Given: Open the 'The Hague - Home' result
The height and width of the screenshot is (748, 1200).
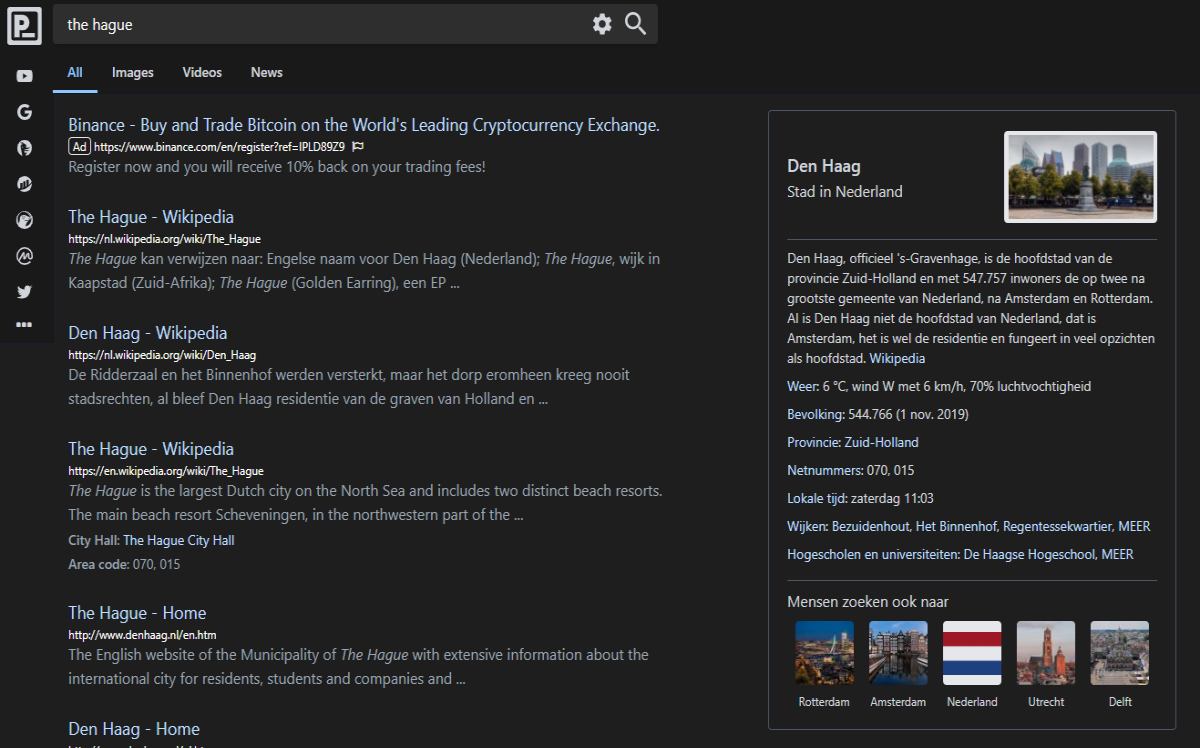Looking at the screenshot, I should click(137, 613).
